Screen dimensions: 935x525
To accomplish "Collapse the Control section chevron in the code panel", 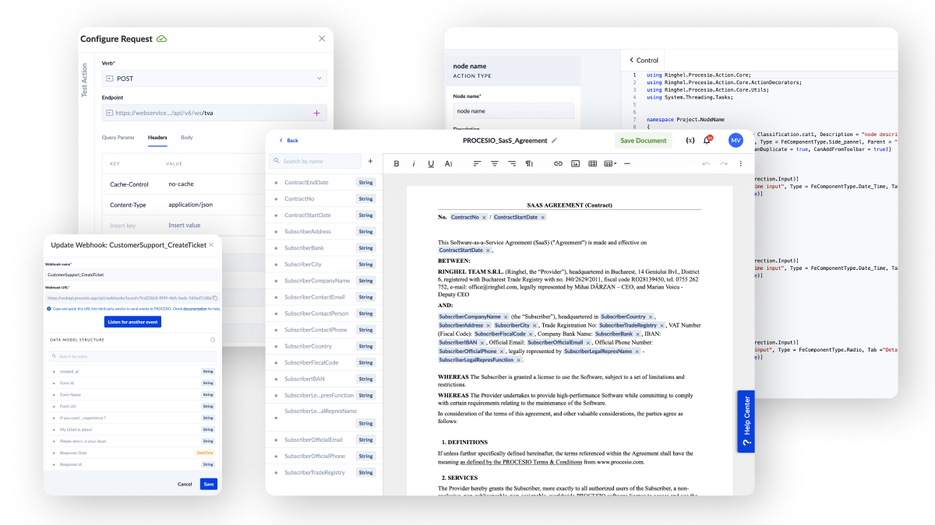I will 631,60.
